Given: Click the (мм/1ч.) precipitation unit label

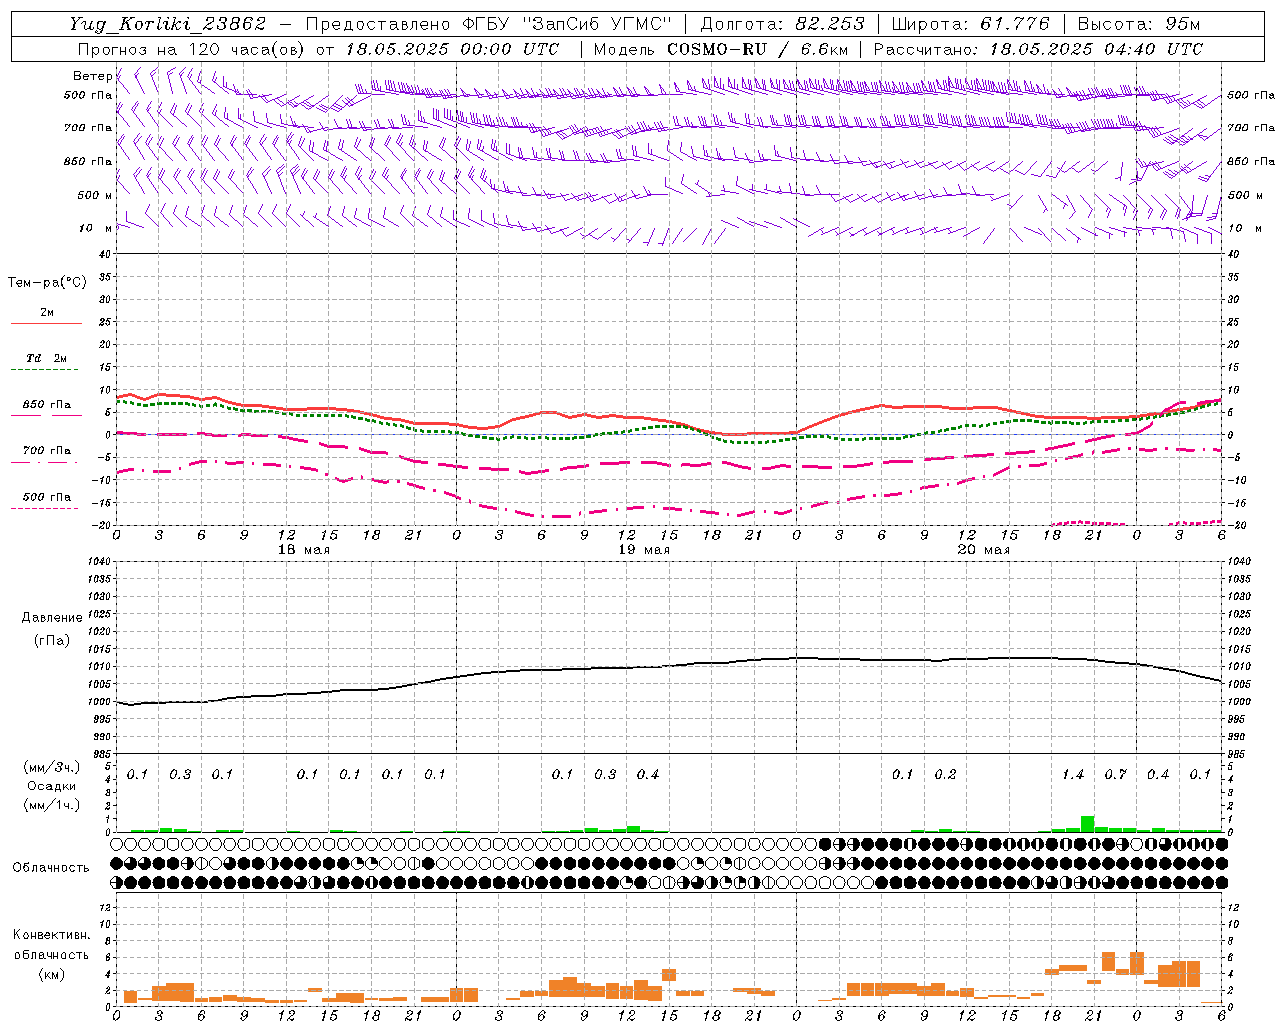Looking at the screenshot, I should click(x=52, y=805).
